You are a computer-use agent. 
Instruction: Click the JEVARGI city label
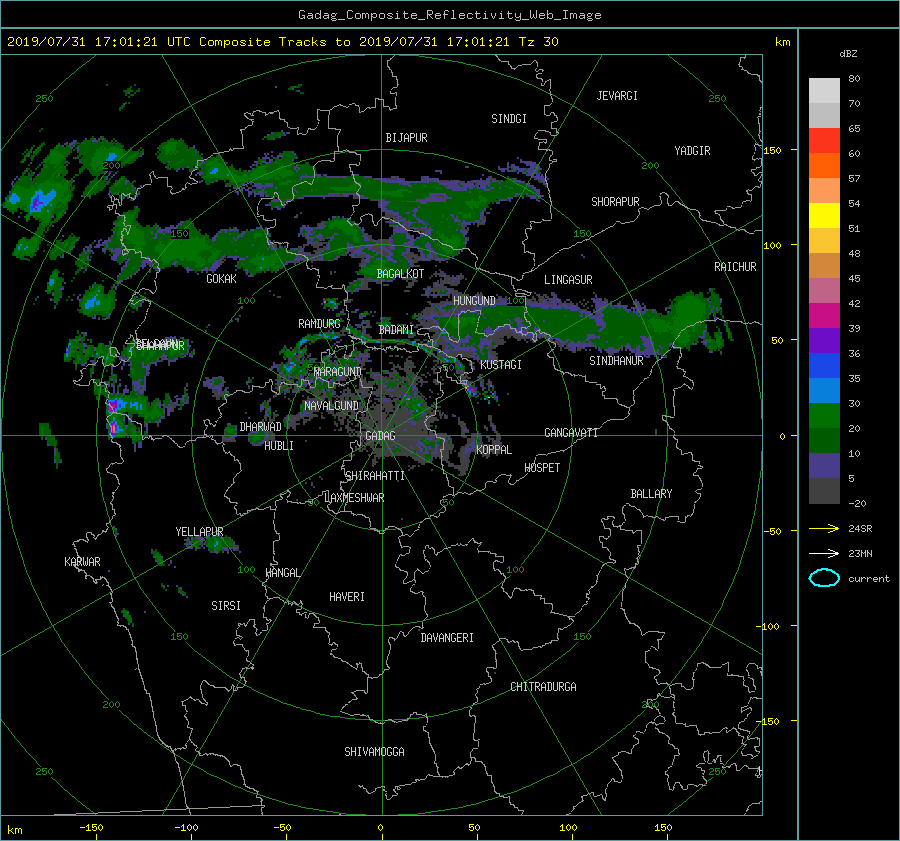point(617,96)
